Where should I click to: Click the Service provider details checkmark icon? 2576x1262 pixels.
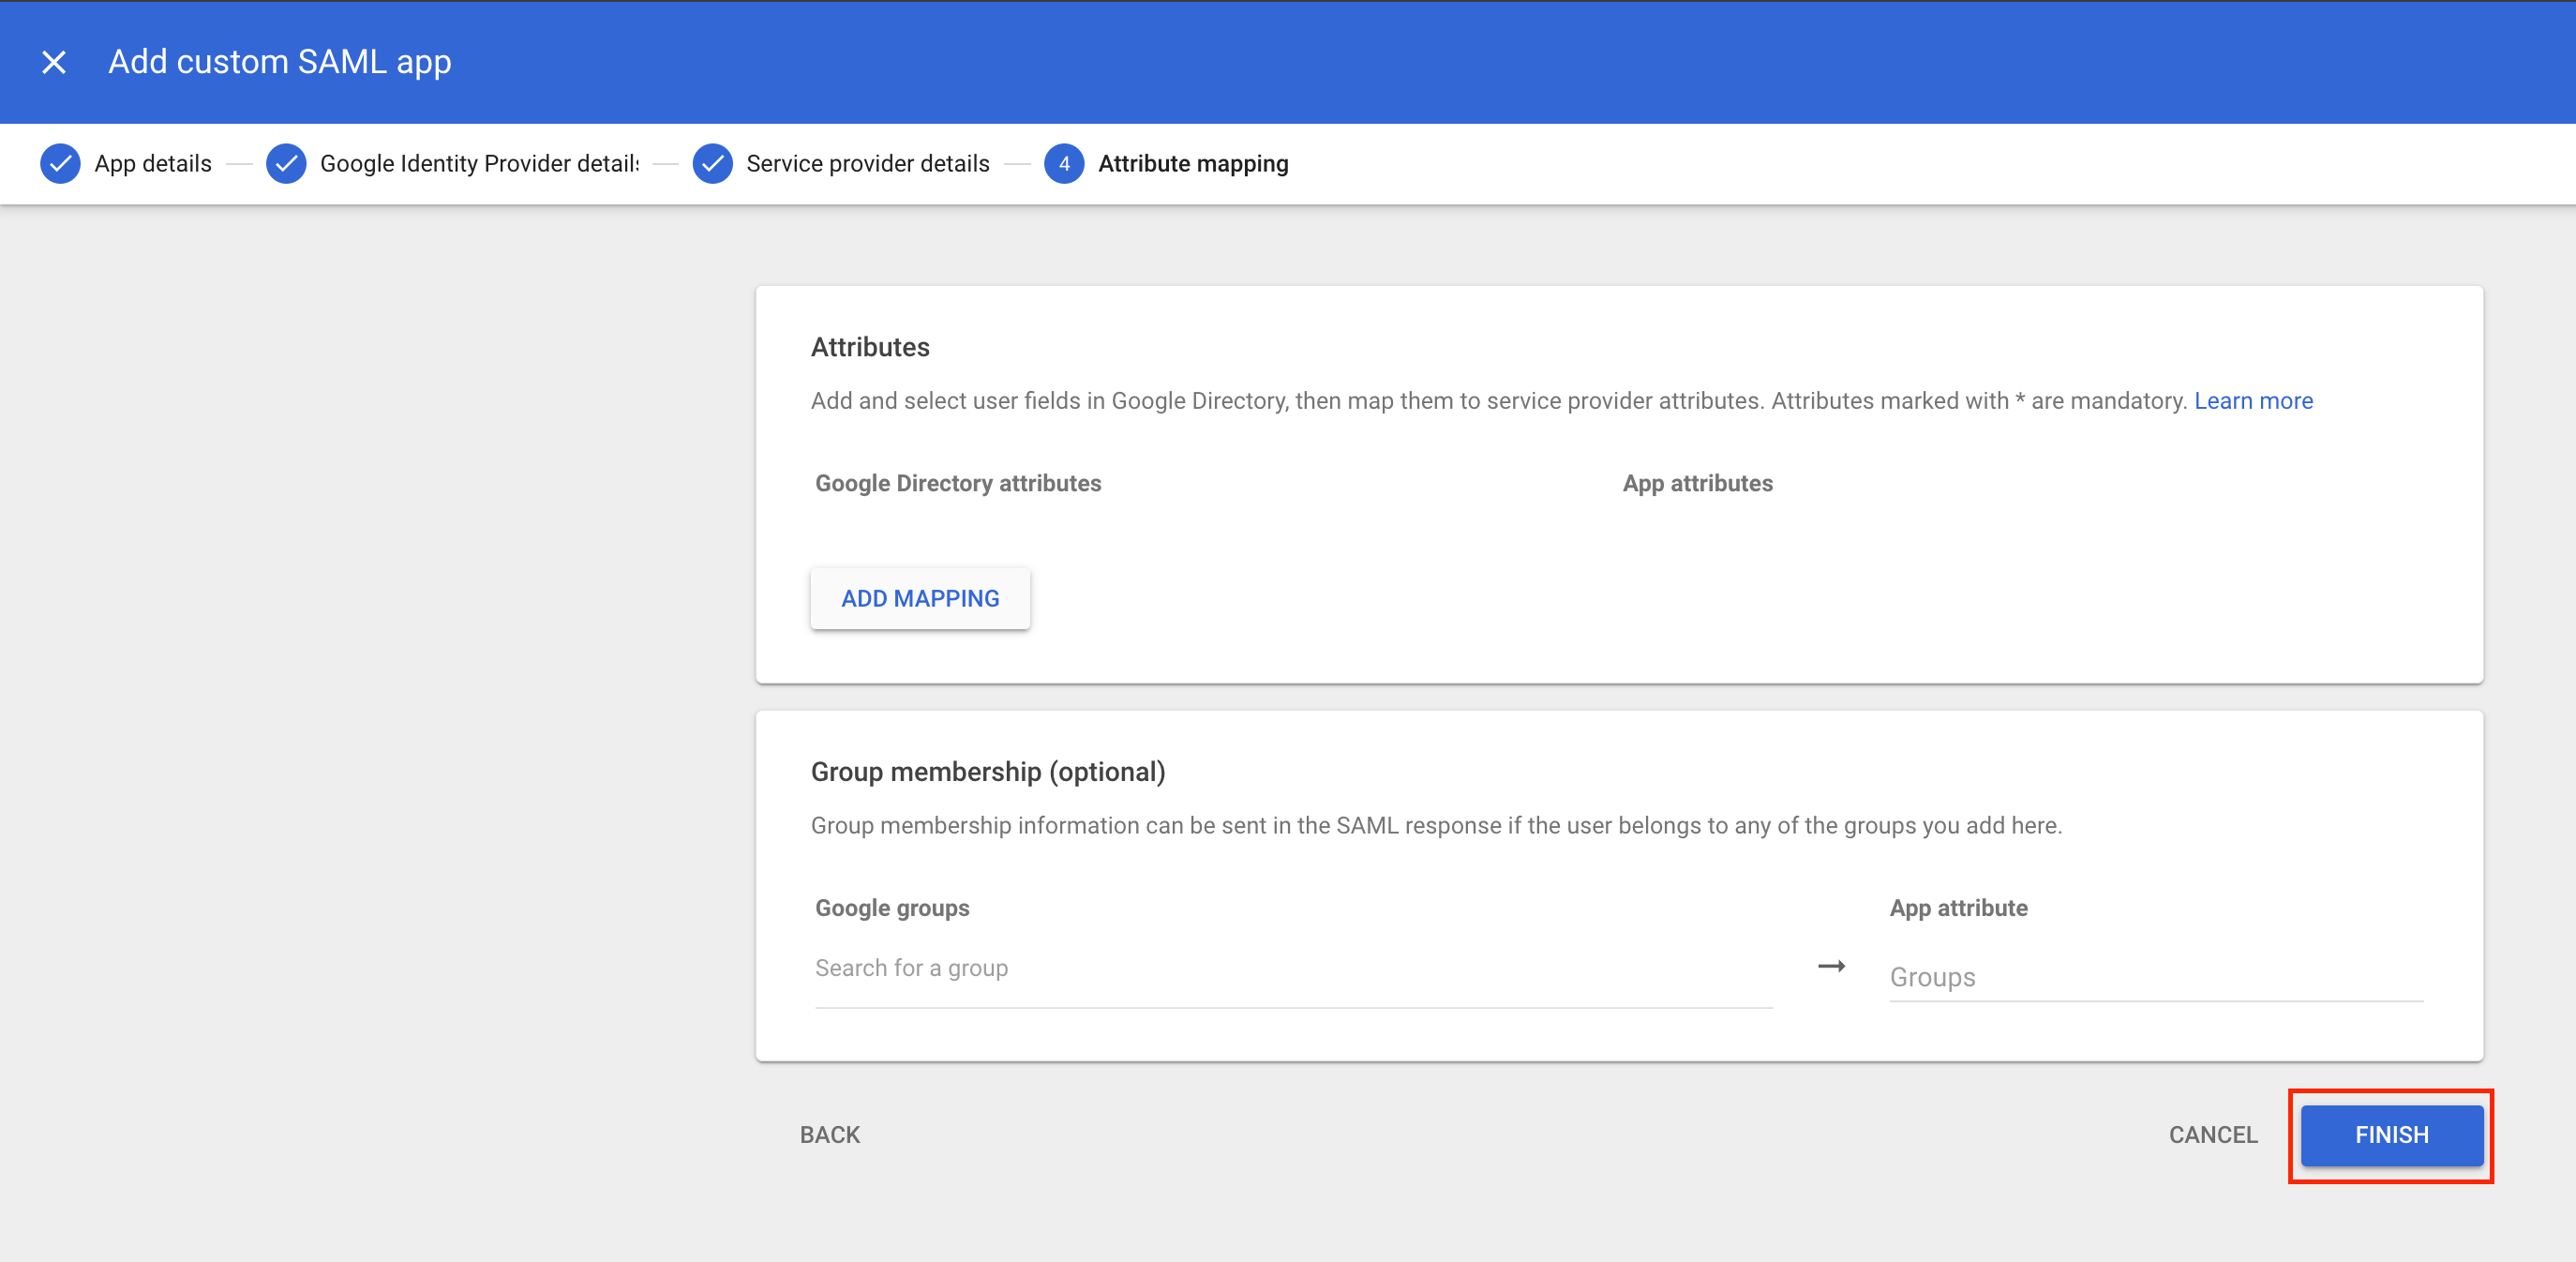[712, 163]
